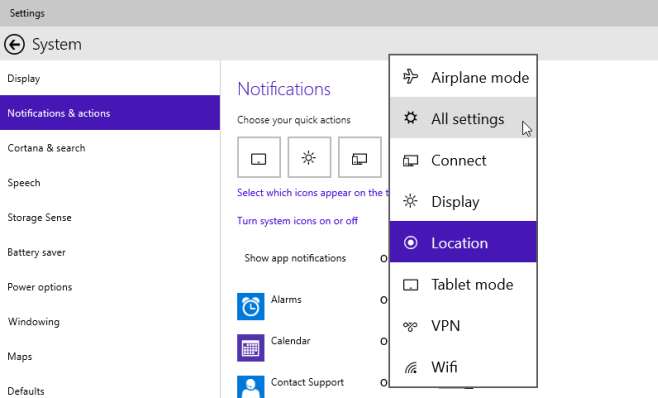Click the System page title

coord(57,45)
